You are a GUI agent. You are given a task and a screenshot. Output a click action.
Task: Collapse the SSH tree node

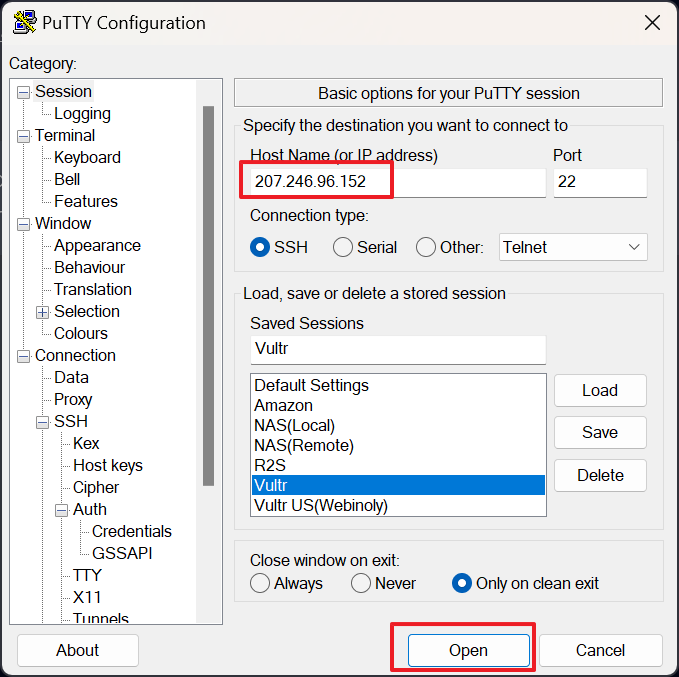pyautogui.click(x=43, y=422)
